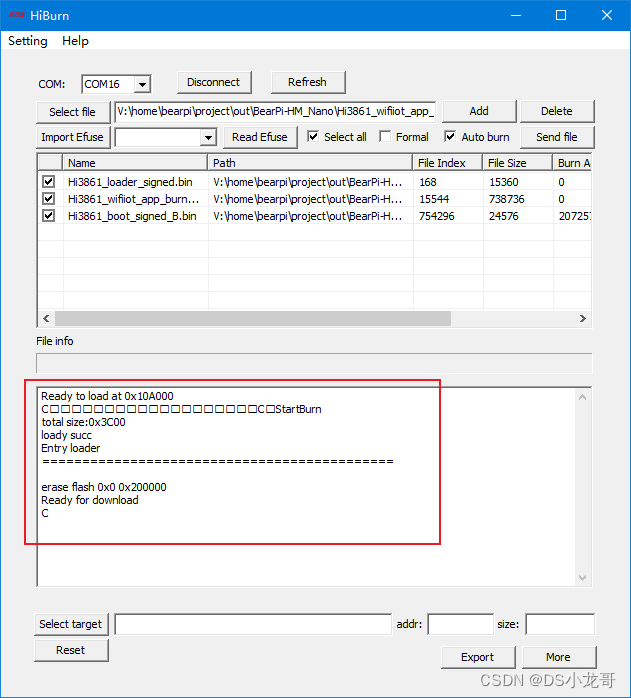Click the file table's right scroll arrow

pyautogui.click(x=582, y=318)
